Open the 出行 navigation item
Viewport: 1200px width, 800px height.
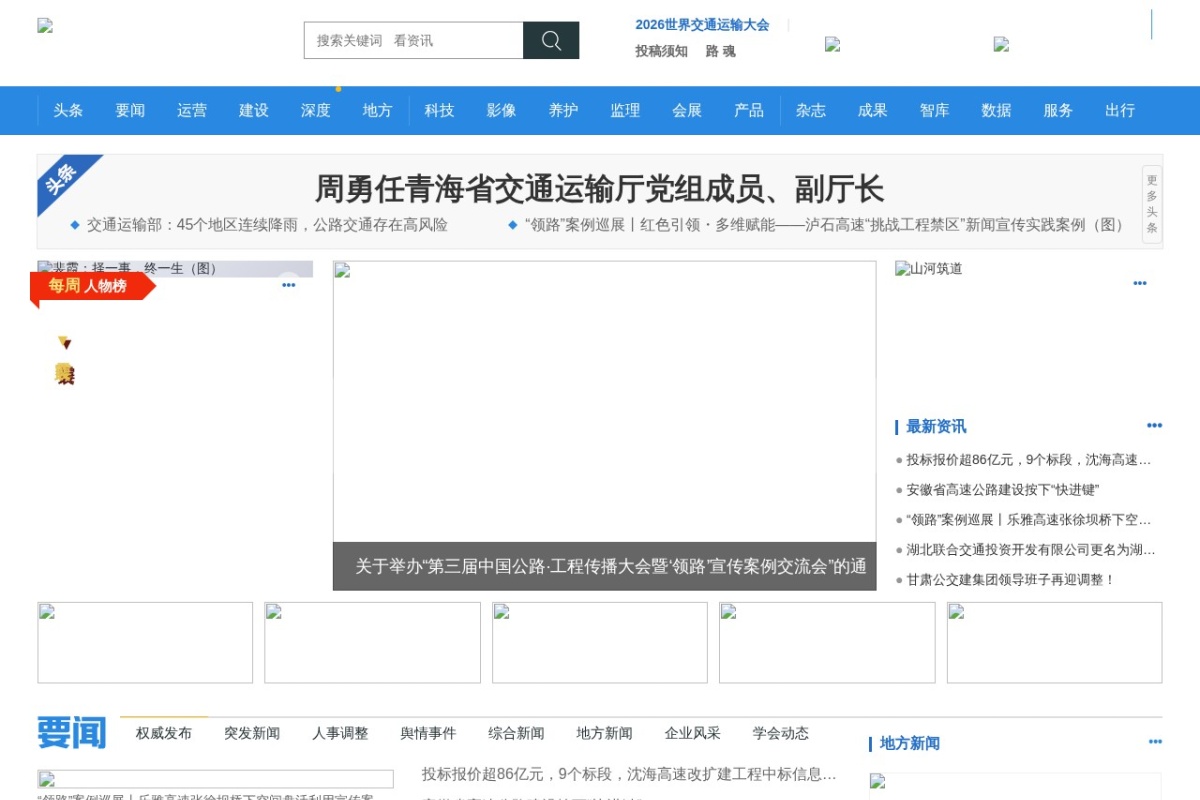(1120, 110)
